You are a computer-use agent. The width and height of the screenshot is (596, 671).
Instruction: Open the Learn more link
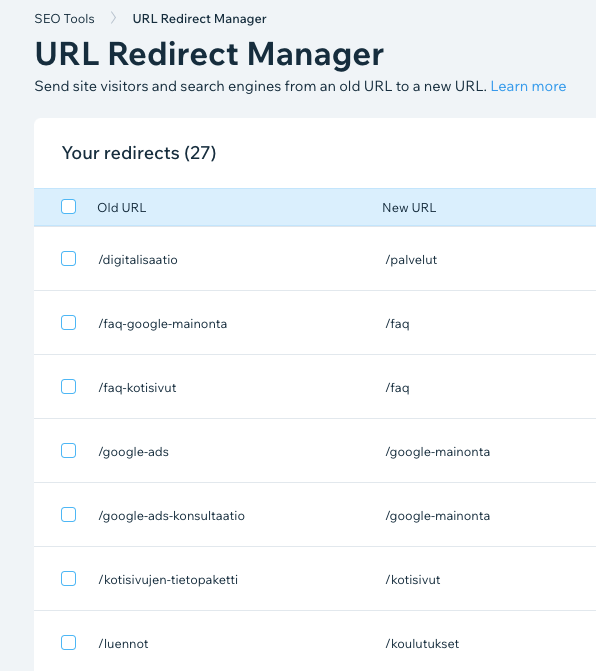point(528,86)
